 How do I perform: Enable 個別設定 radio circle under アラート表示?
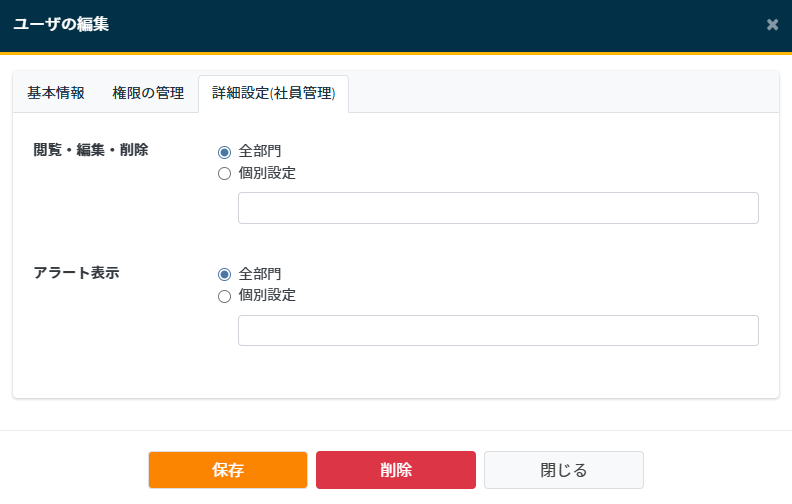coord(224,295)
